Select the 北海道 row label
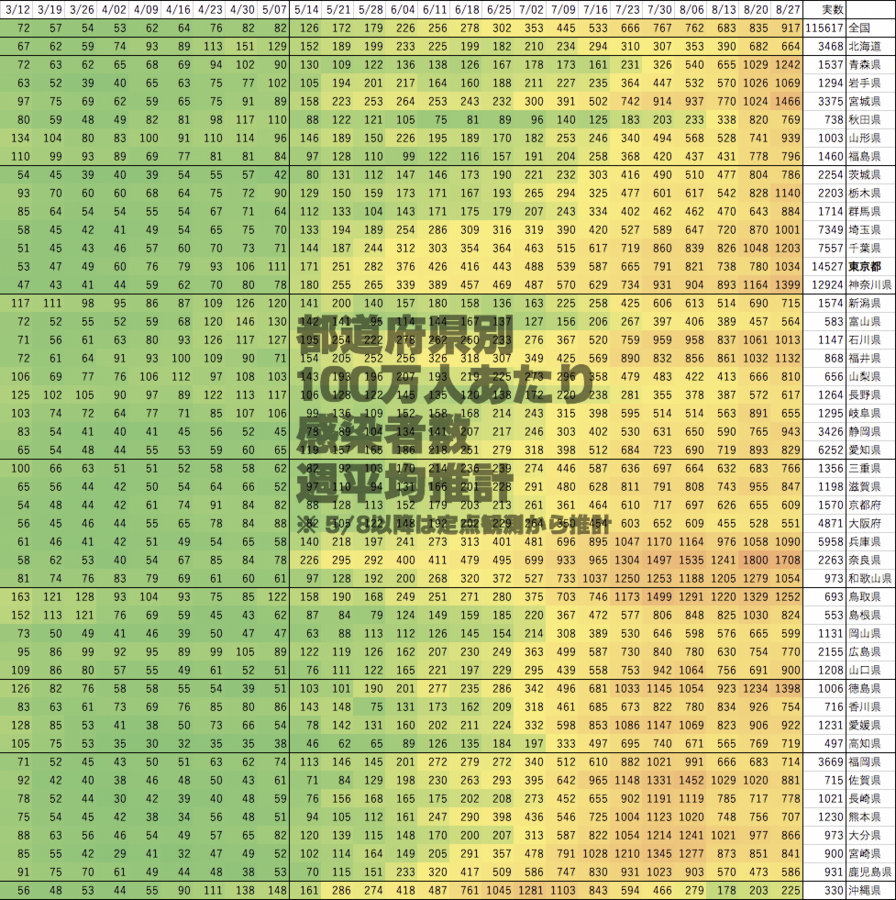 tap(864, 46)
